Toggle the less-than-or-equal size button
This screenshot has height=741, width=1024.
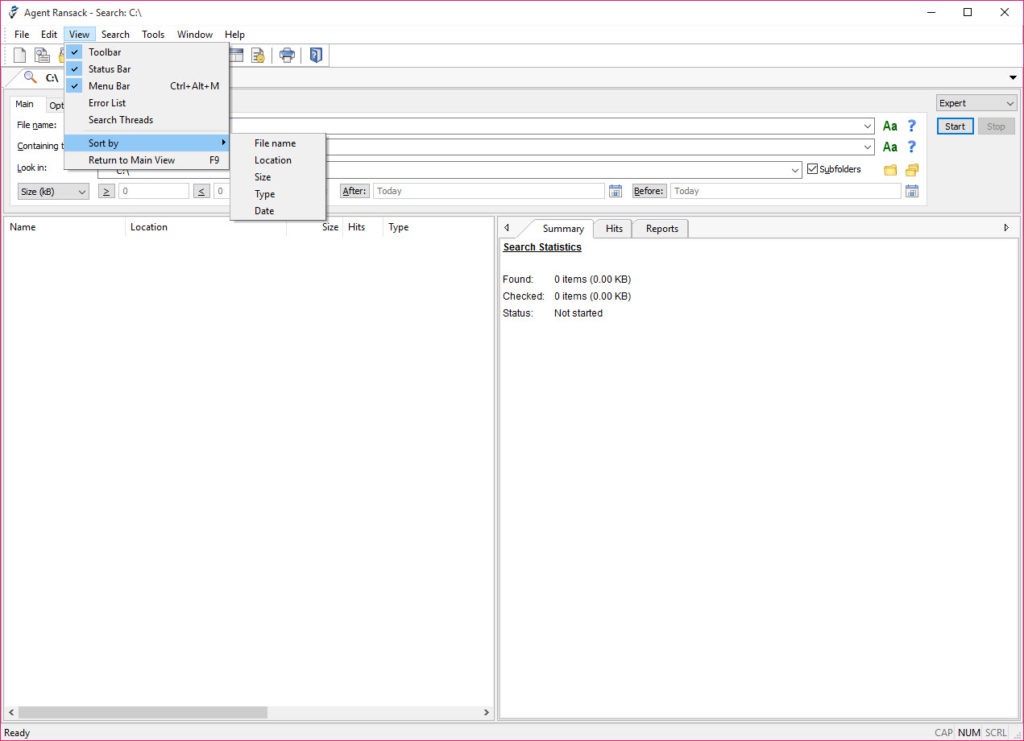[202, 191]
